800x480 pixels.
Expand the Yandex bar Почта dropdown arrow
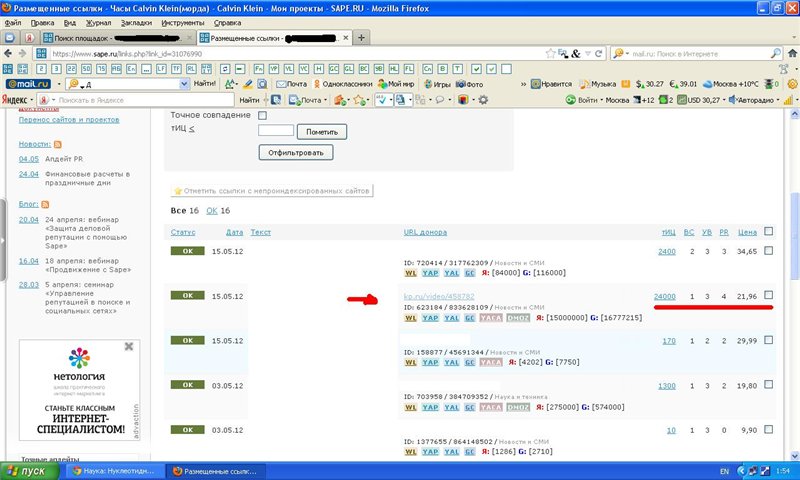325,100
